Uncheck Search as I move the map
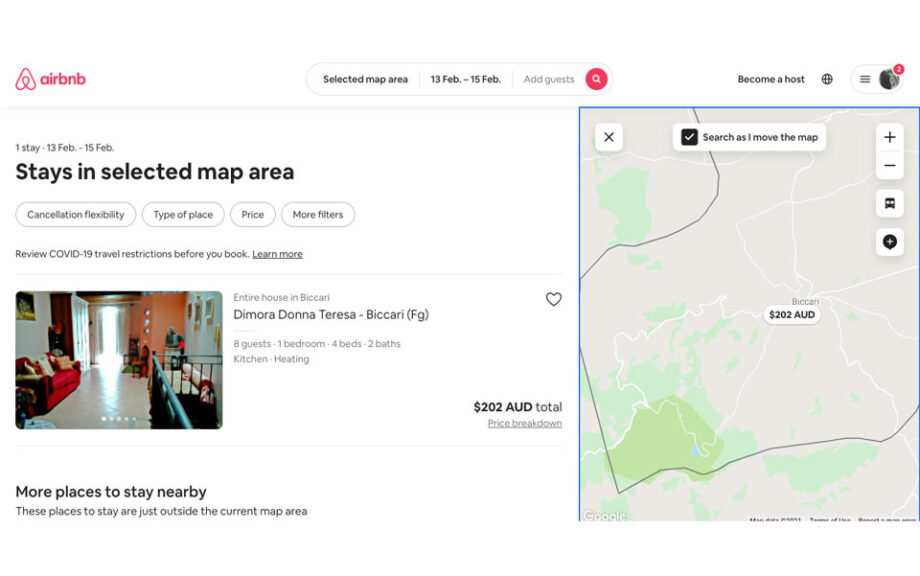 (x=689, y=137)
